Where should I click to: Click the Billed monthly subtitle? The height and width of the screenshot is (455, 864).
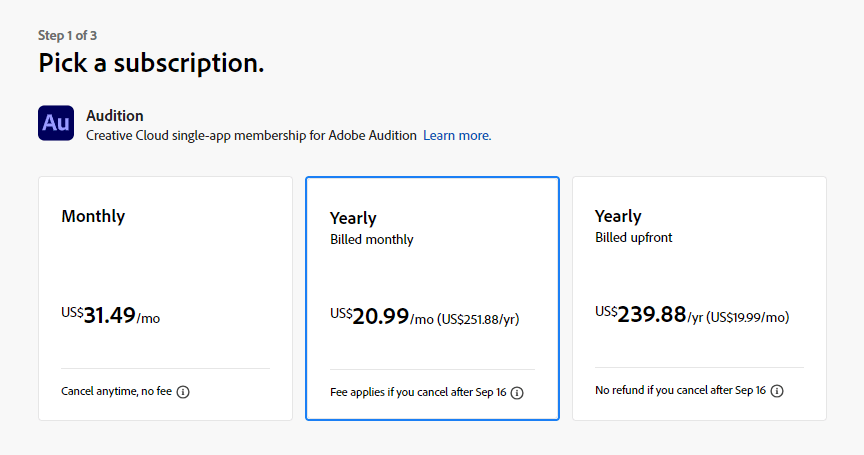(372, 240)
